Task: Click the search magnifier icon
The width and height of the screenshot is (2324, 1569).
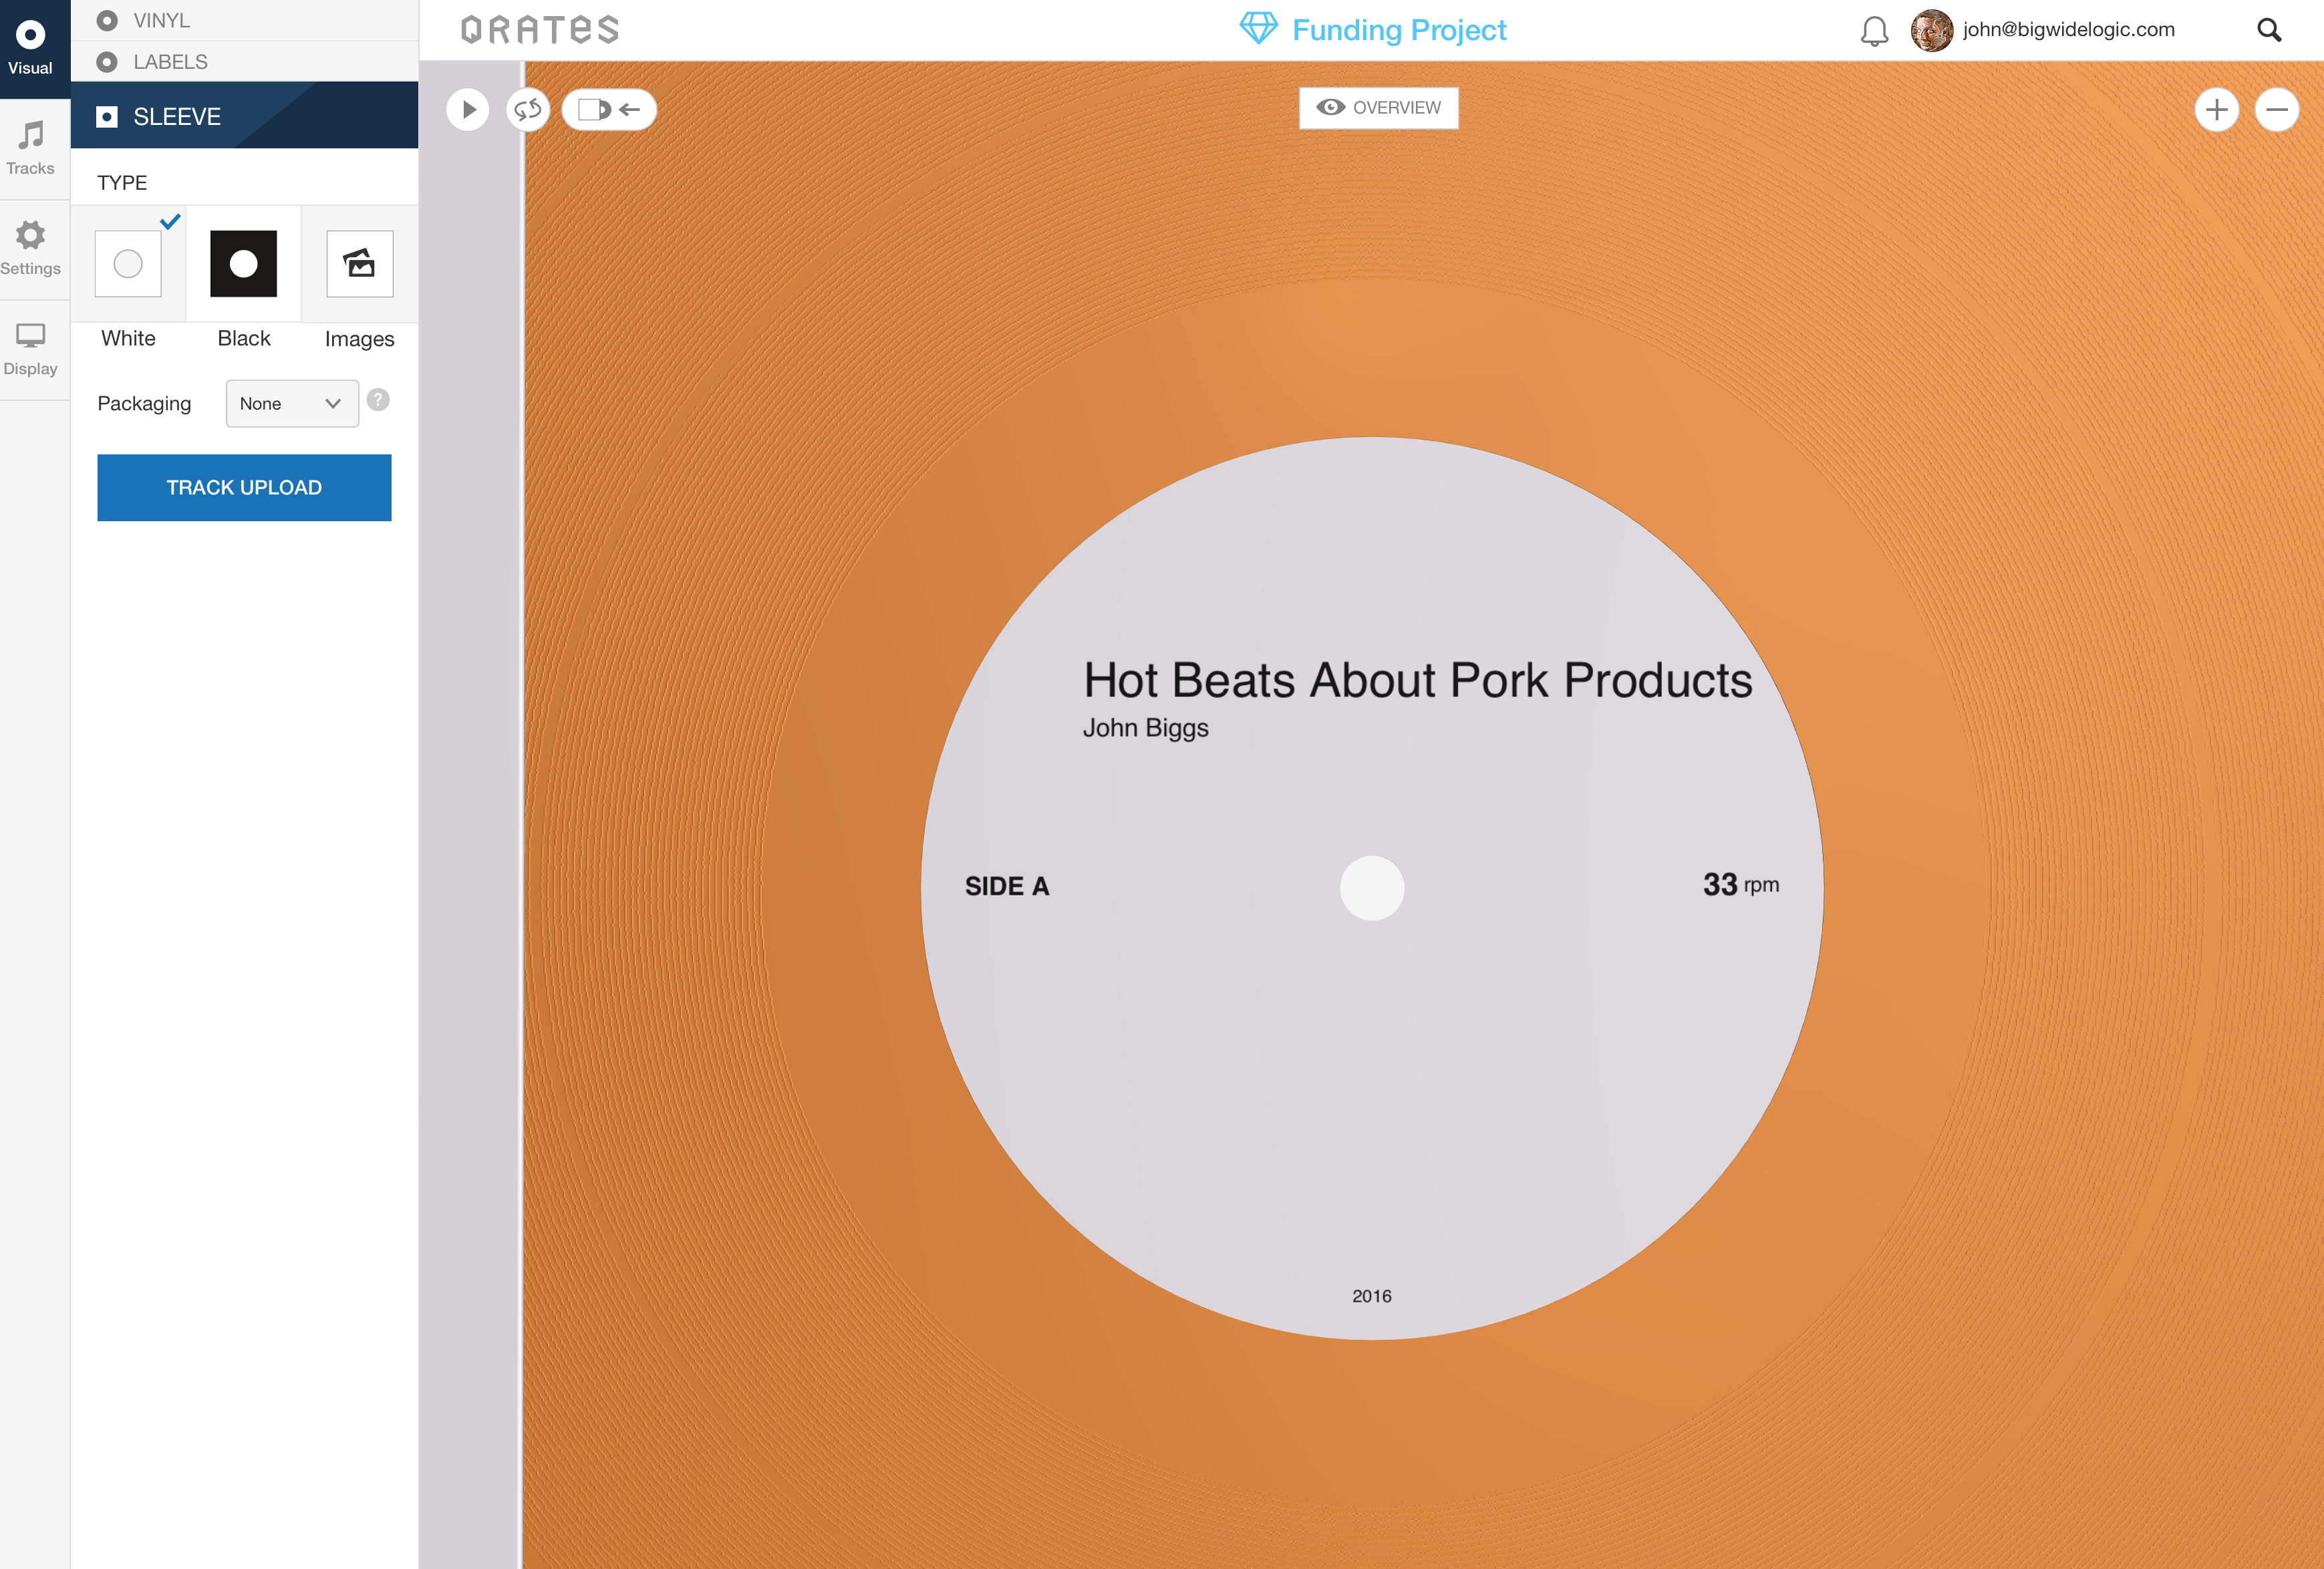Action: click(2268, 31)
